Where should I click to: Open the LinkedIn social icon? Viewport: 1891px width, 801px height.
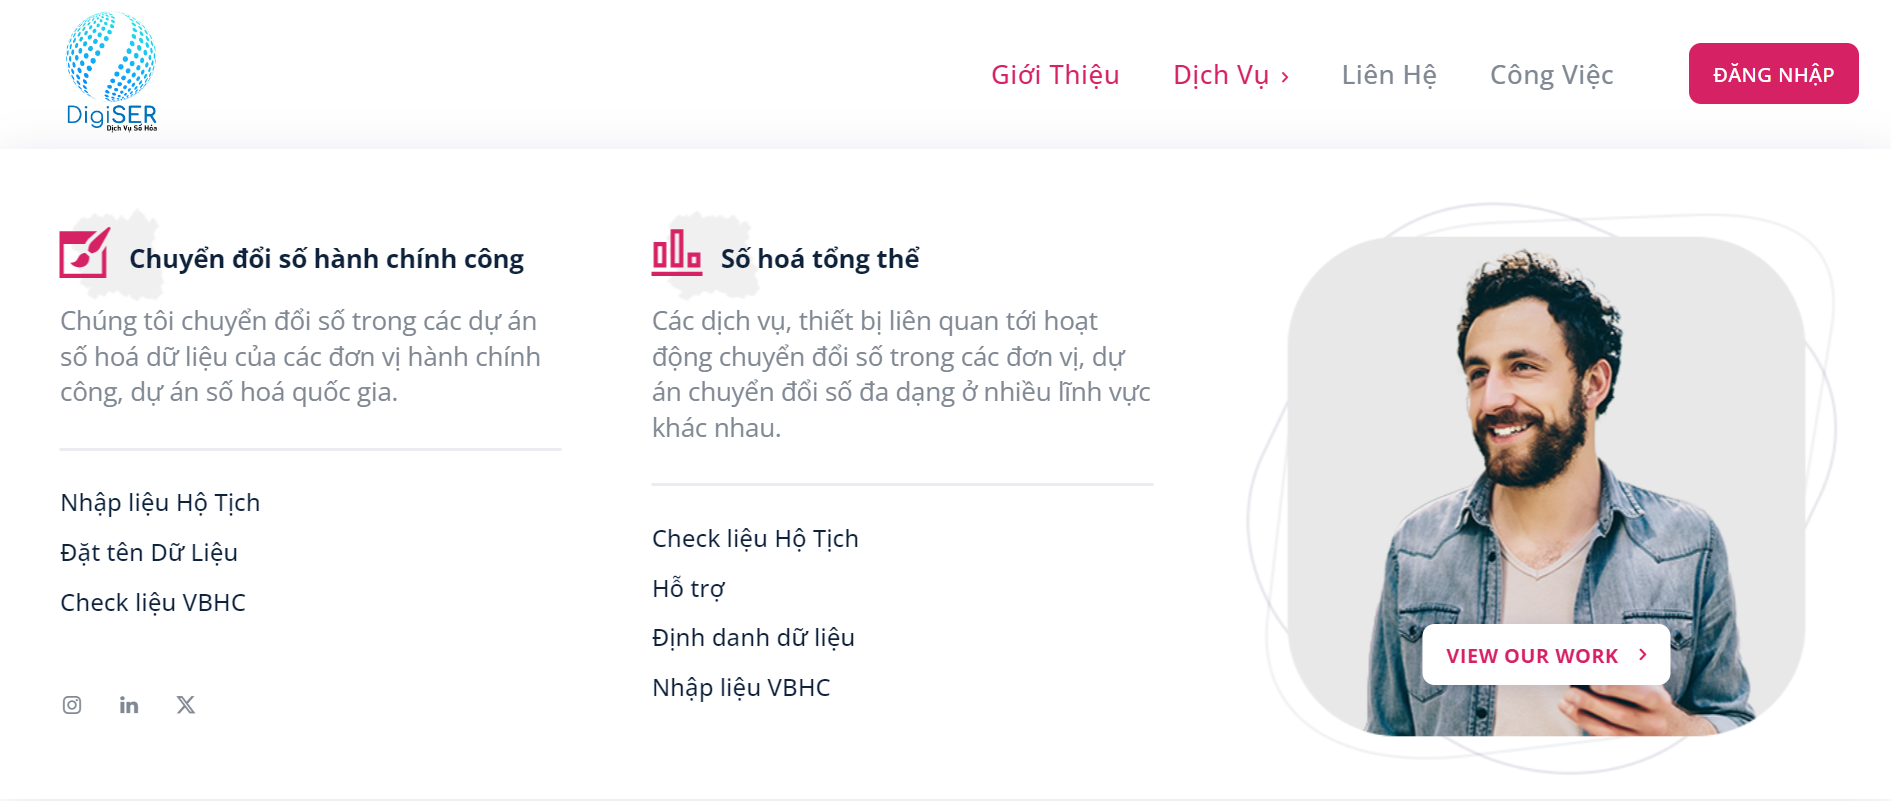(x=129, y=705)
